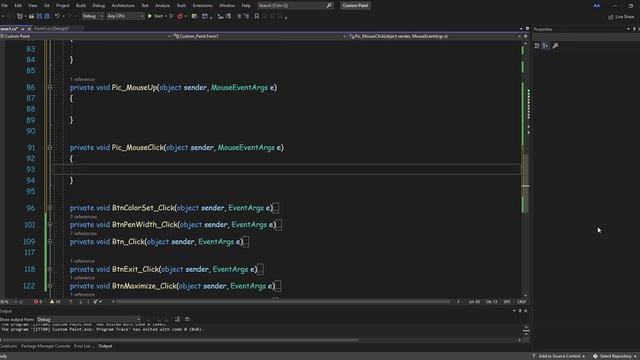Expand the Btn_Click method at line 109
The height and width of the screenshot is (360, 640).
50,242
